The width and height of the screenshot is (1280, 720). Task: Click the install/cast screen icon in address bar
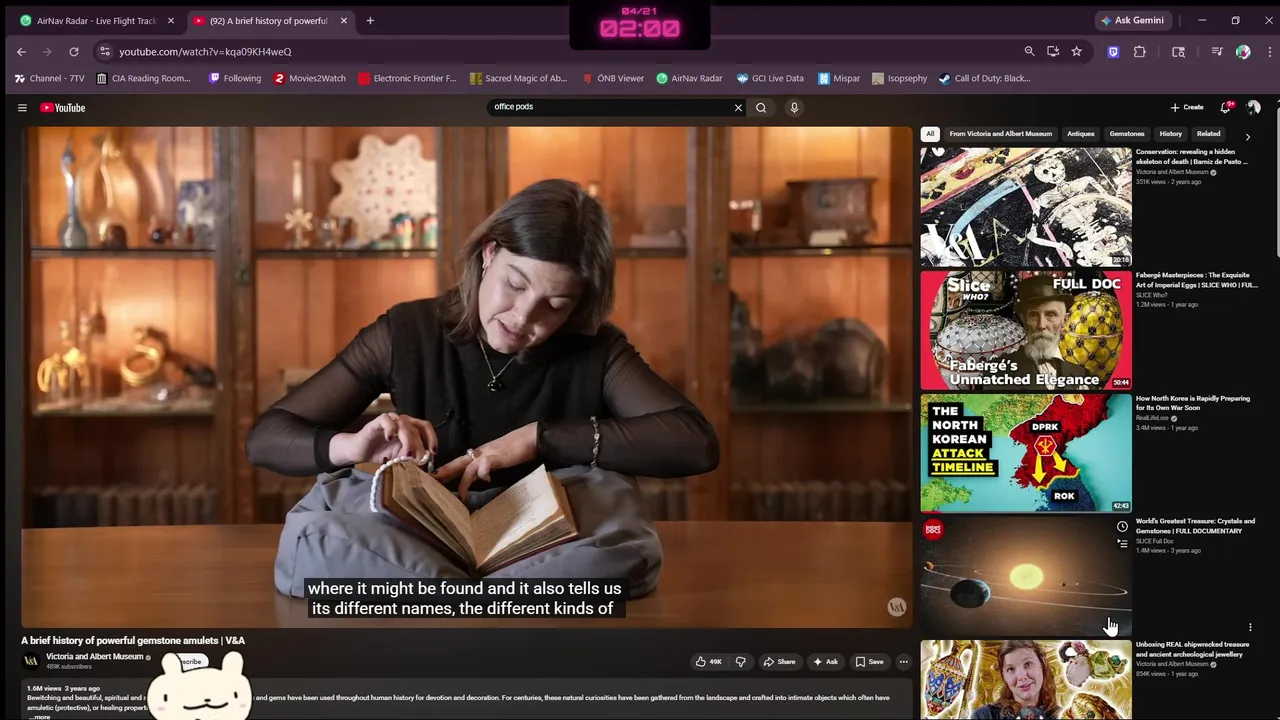[1053, 52]
